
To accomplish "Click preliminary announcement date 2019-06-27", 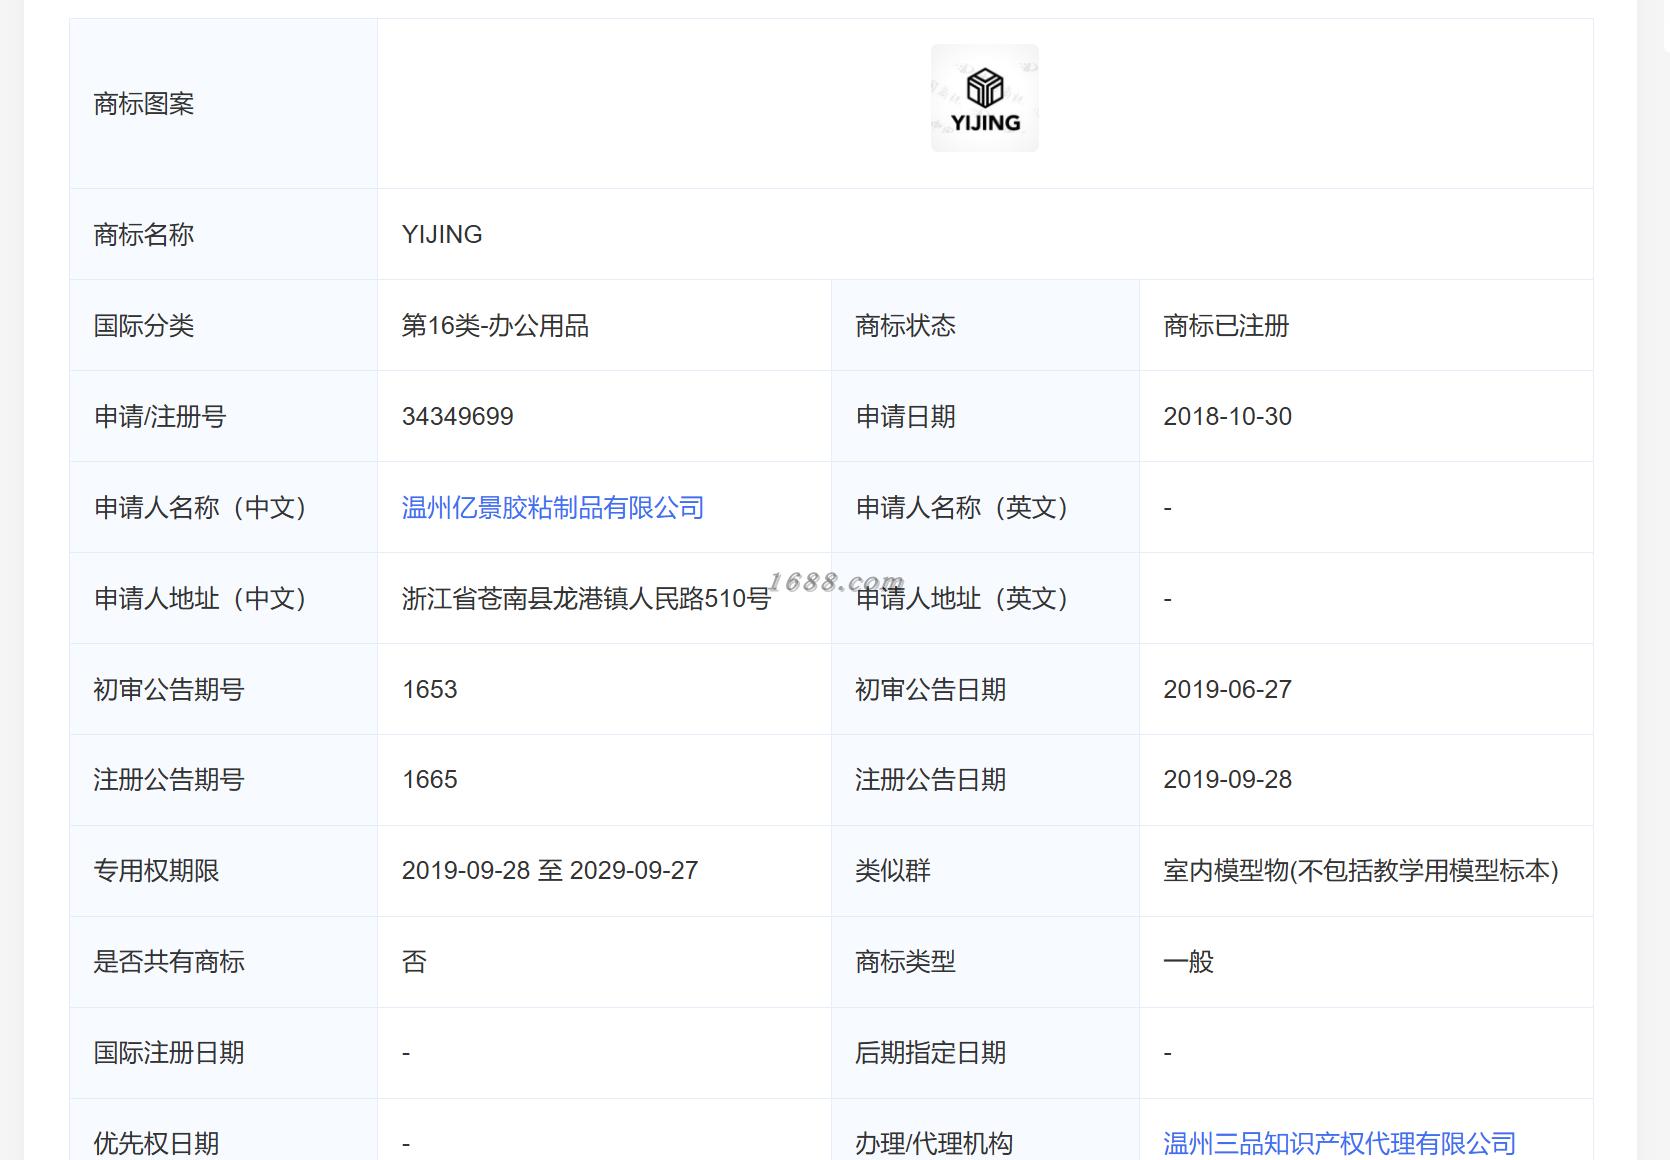I will [1227, 689].
